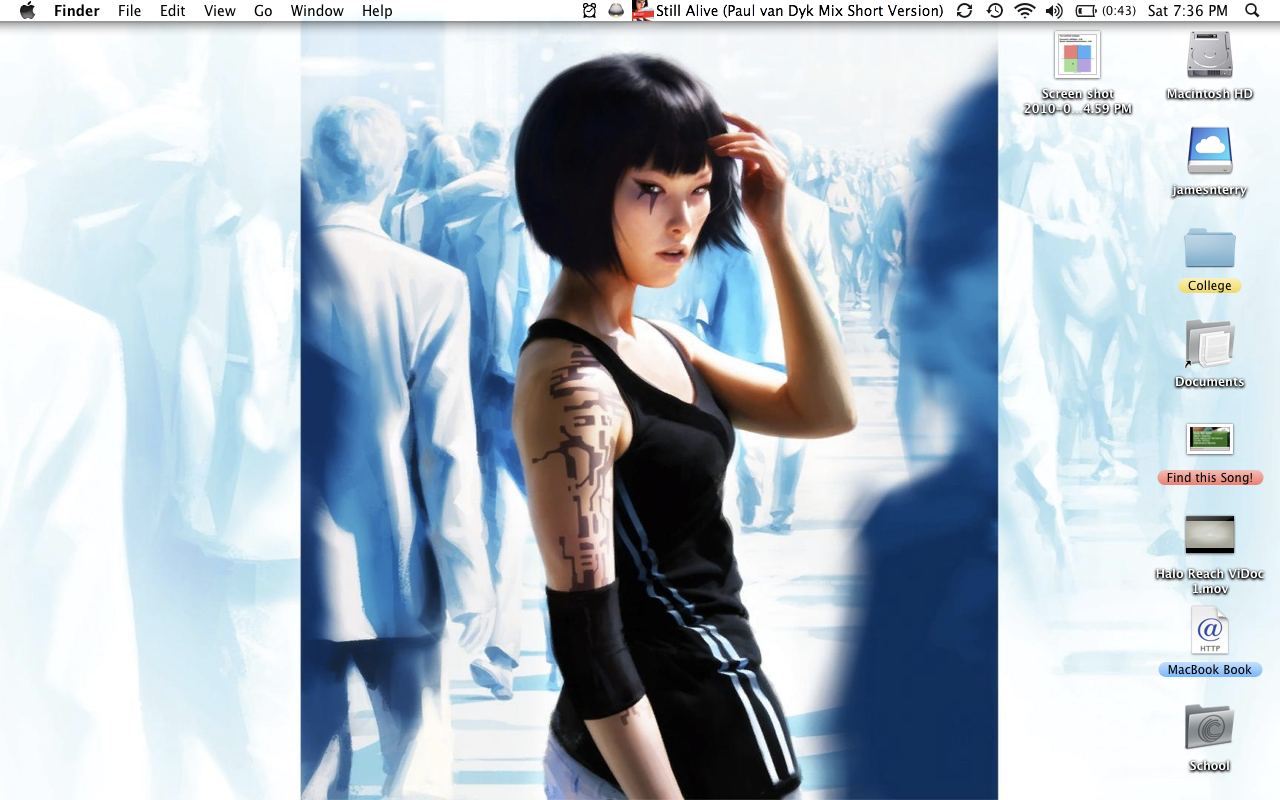Click the alarm clock menu bar icon

590,11
